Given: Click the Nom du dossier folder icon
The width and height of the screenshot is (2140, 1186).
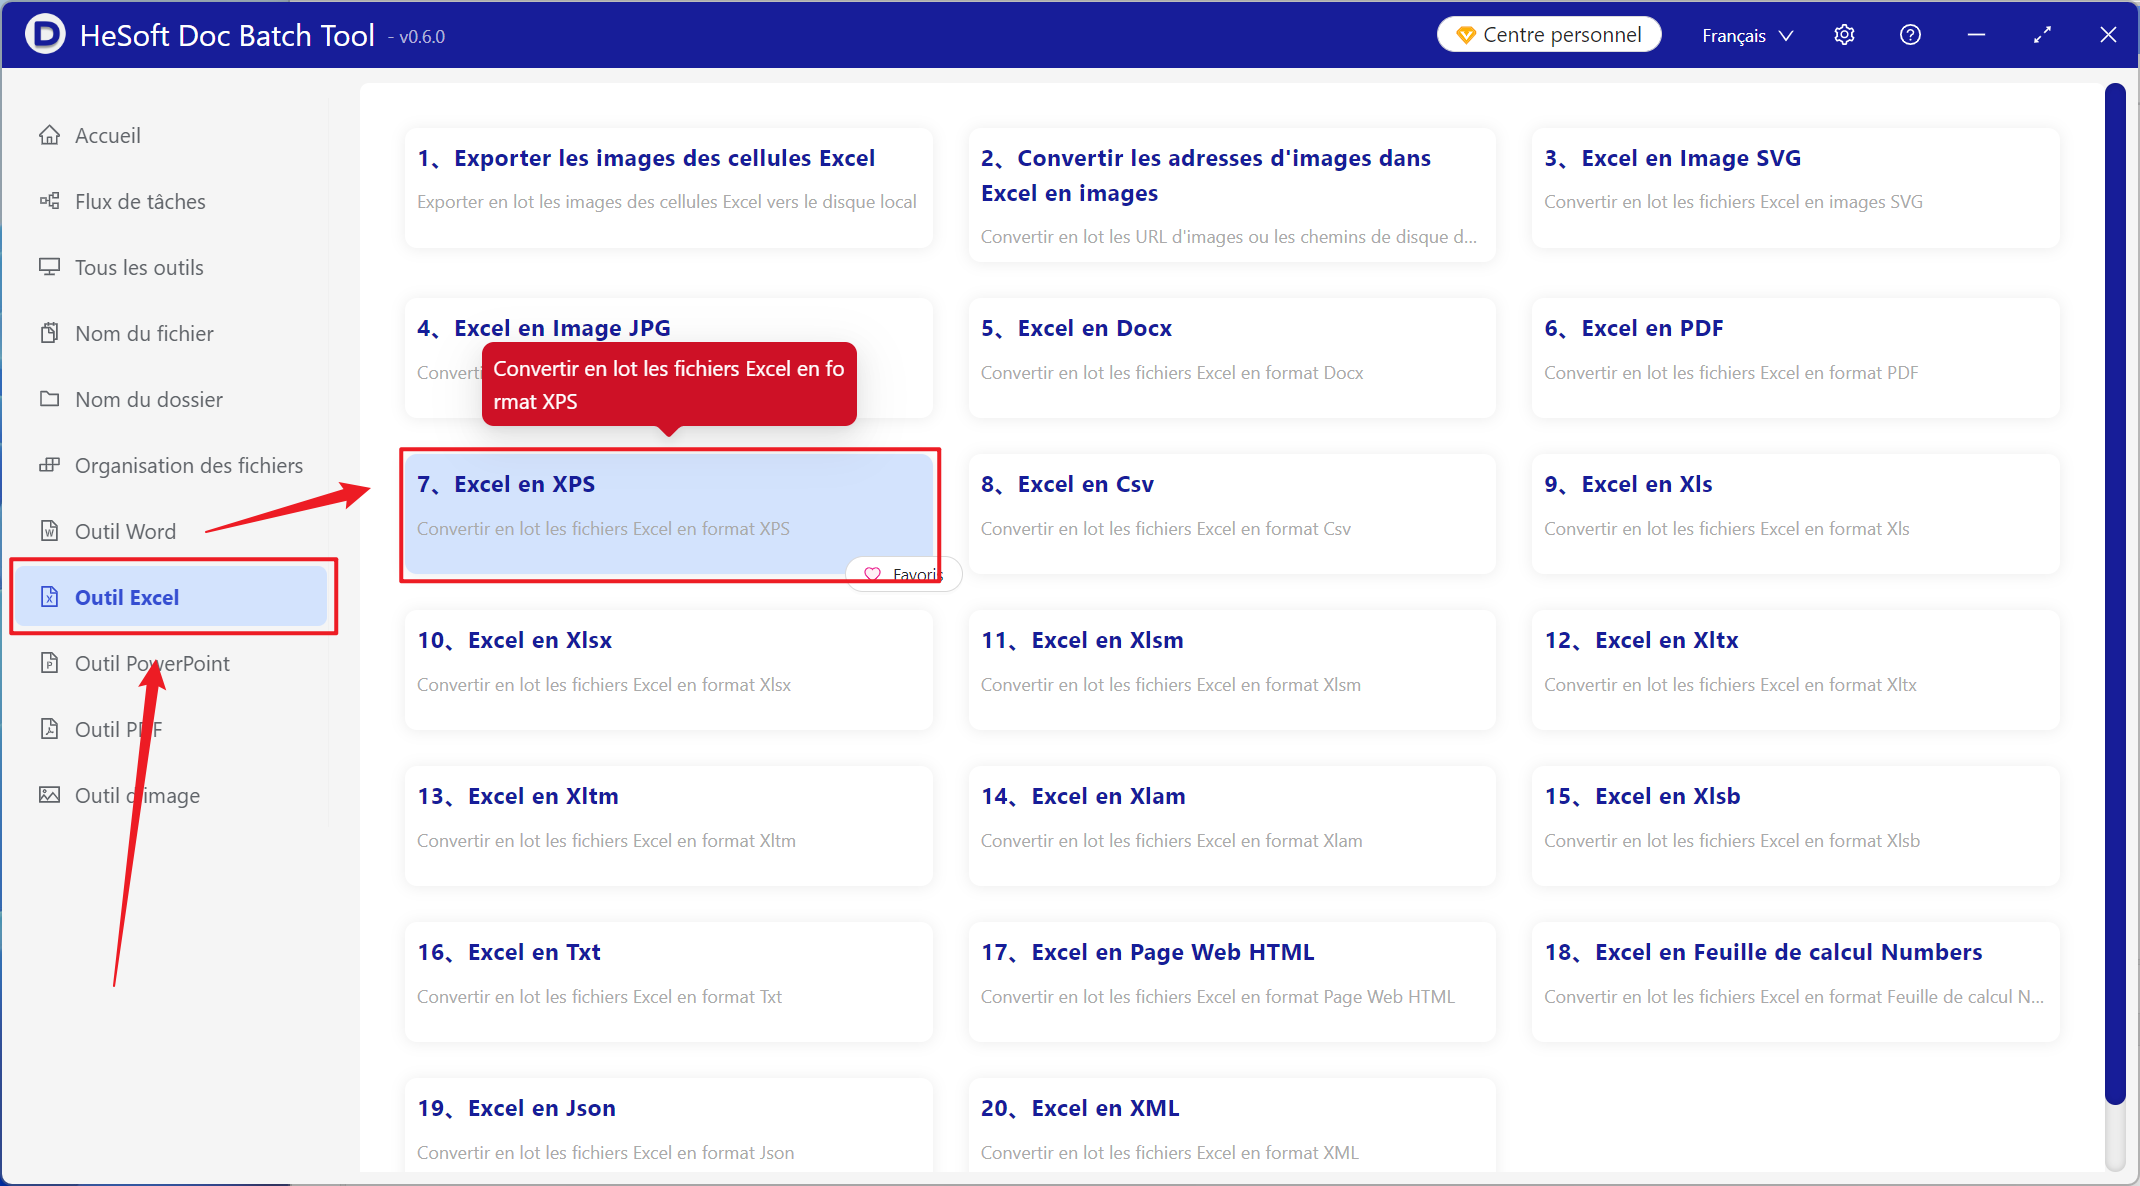Looking at the screenshot, I should 49,399.
